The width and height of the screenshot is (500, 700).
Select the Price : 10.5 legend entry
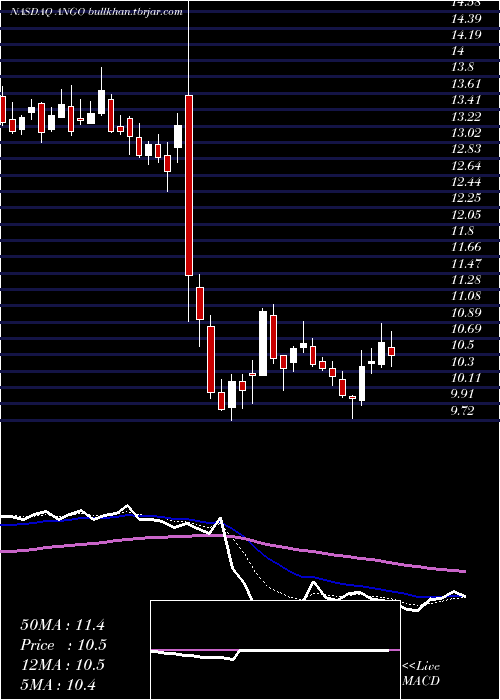tap(63, 645)
